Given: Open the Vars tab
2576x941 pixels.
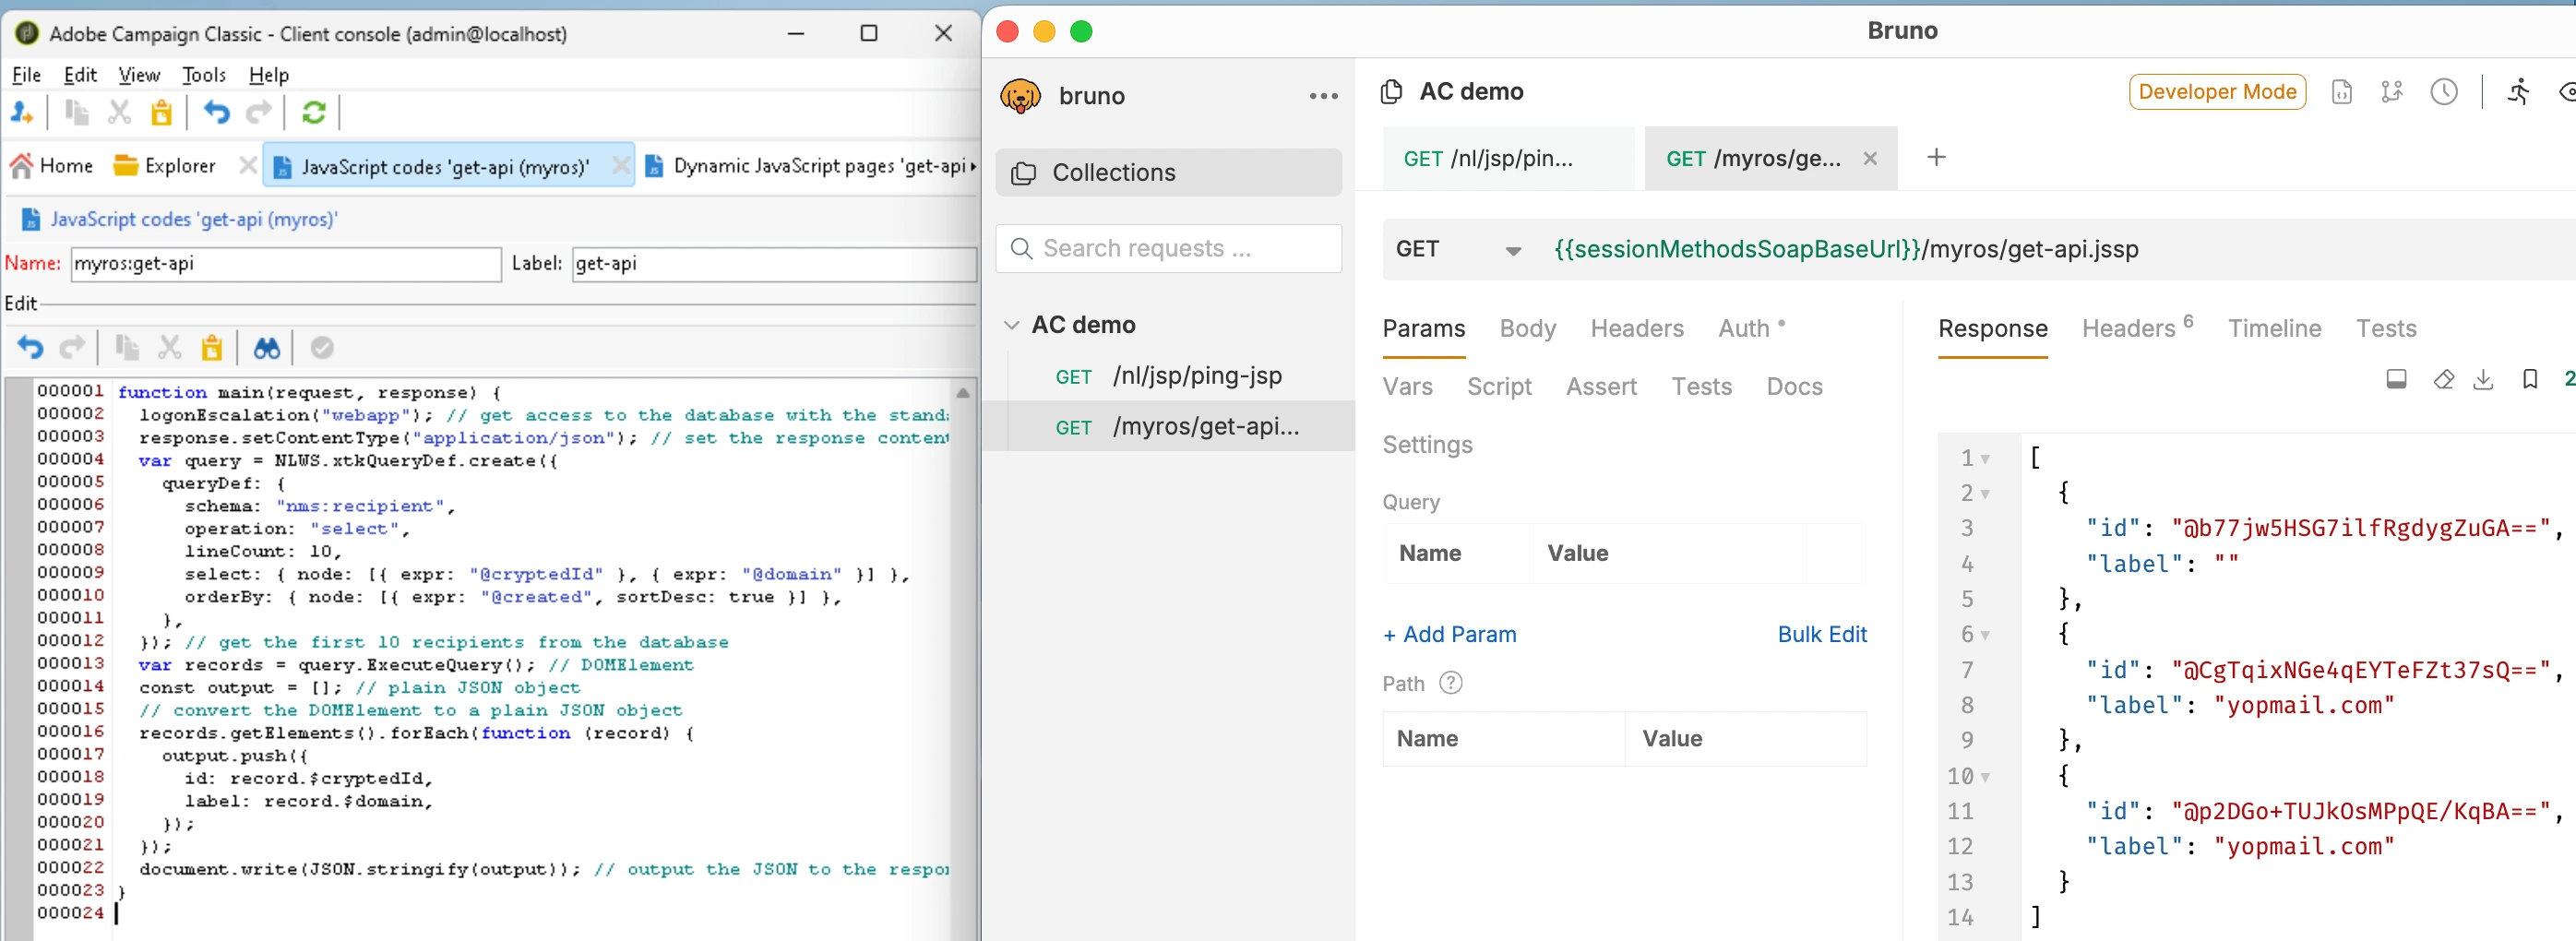Looking at the screenshot, I should pyautogui.click(x=1407, y=386).
